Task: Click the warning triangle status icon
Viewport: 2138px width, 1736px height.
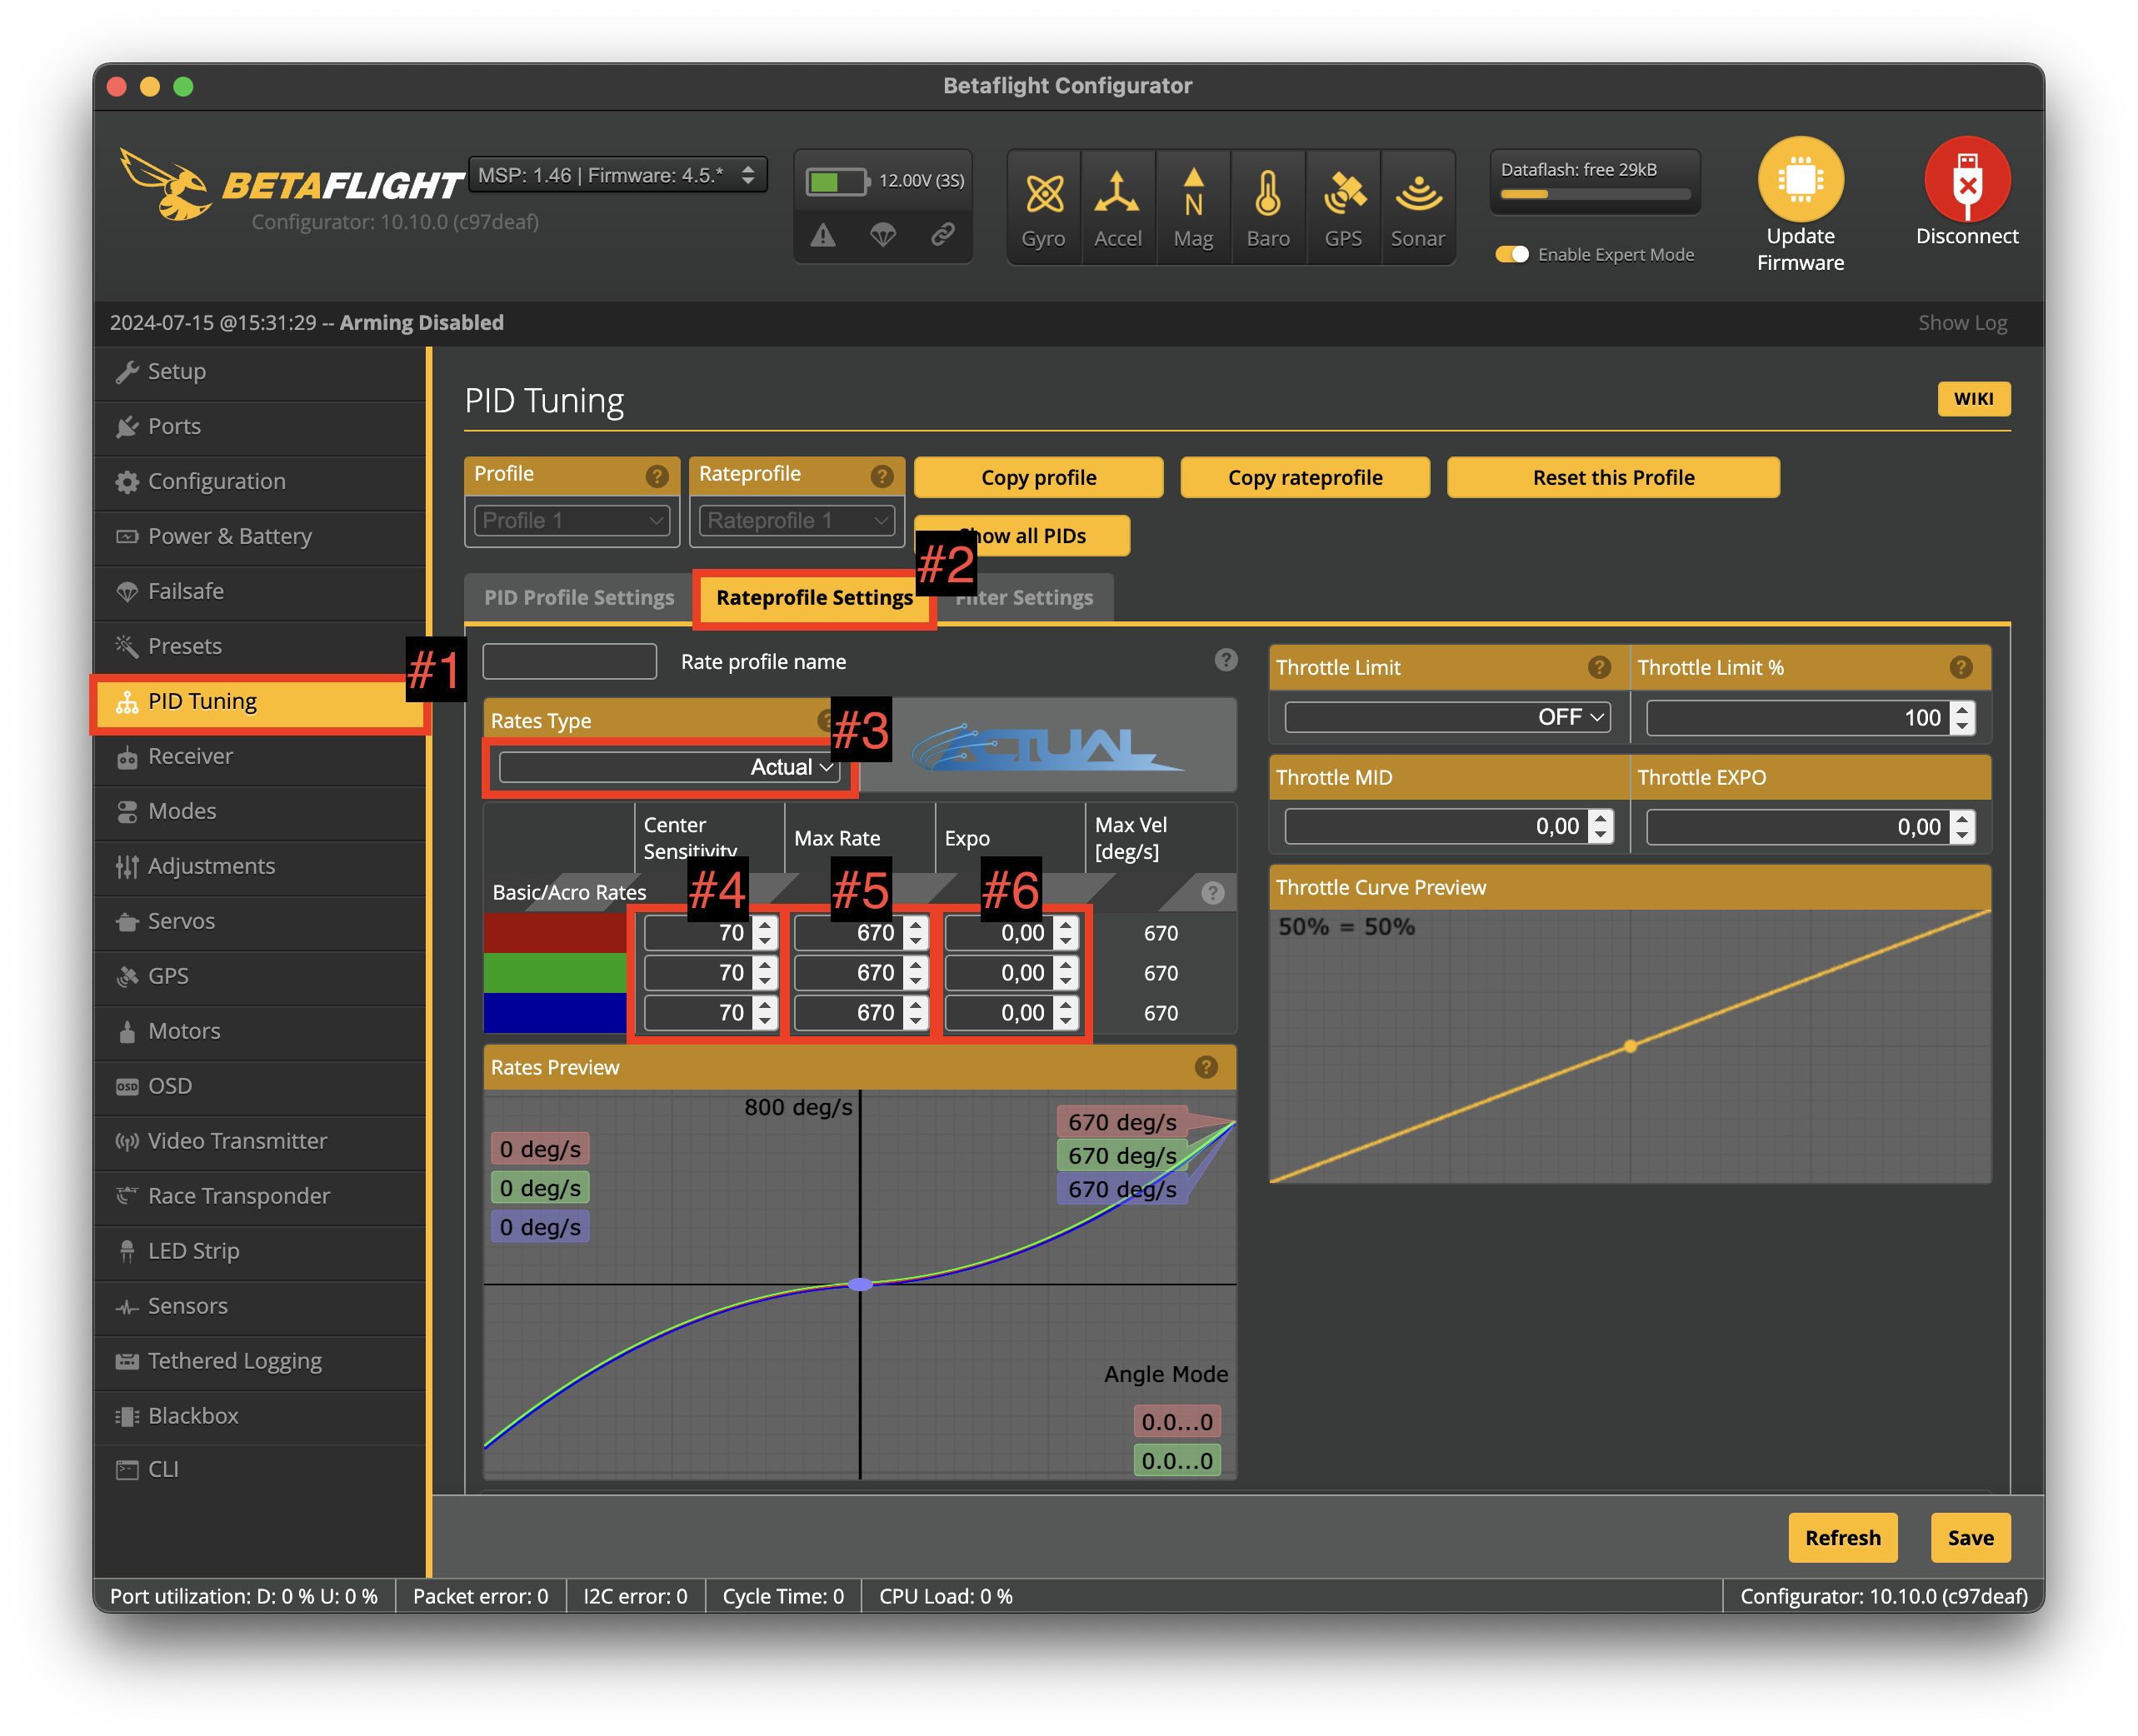Action: tap(822, 235)
